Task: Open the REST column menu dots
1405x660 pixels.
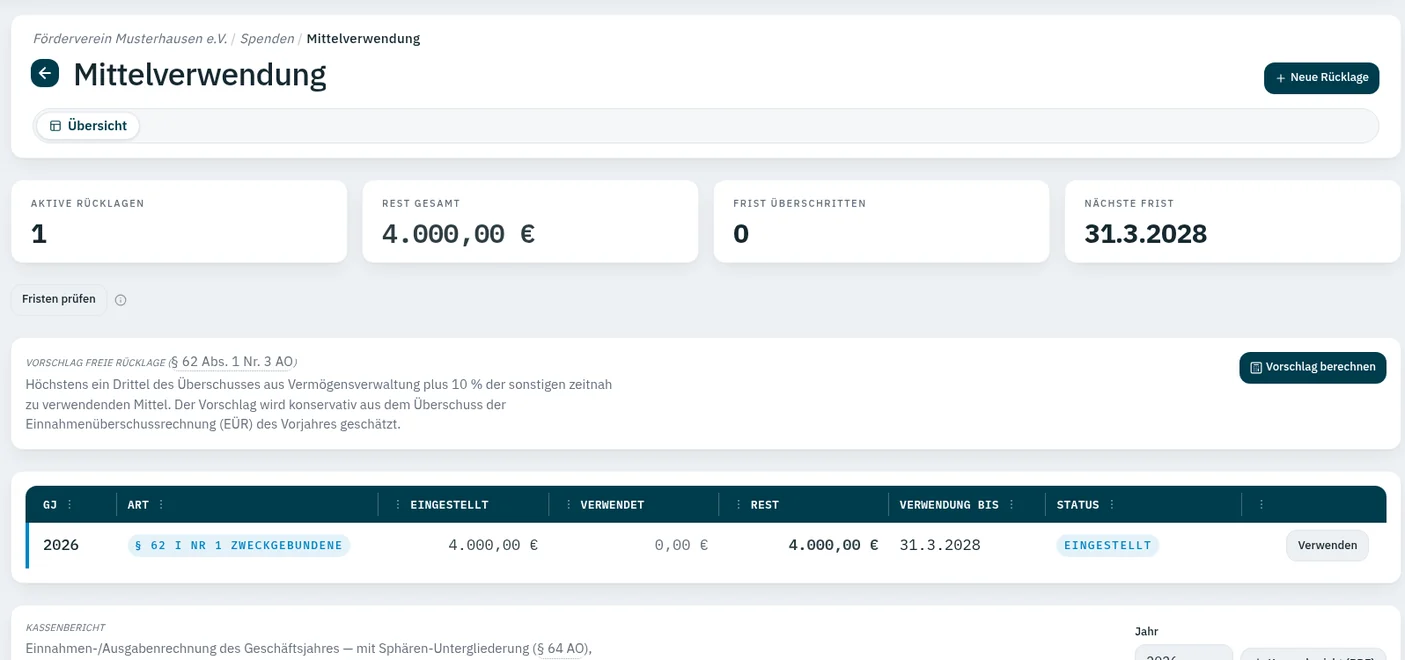Action: (739, 505)
